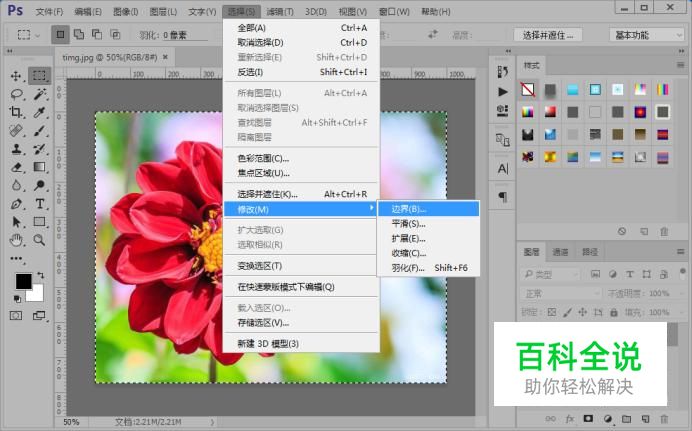Select the Dodge tool
Viewport: 692px width, 431px height.
(40, 185)
